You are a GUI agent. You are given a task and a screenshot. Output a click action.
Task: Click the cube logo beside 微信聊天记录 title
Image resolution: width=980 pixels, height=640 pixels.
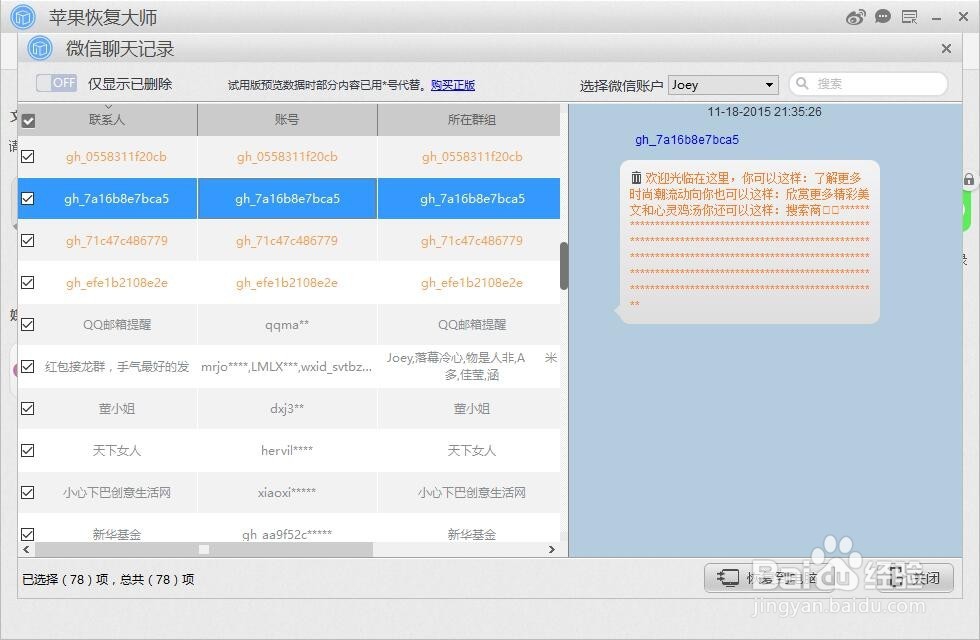40,48
